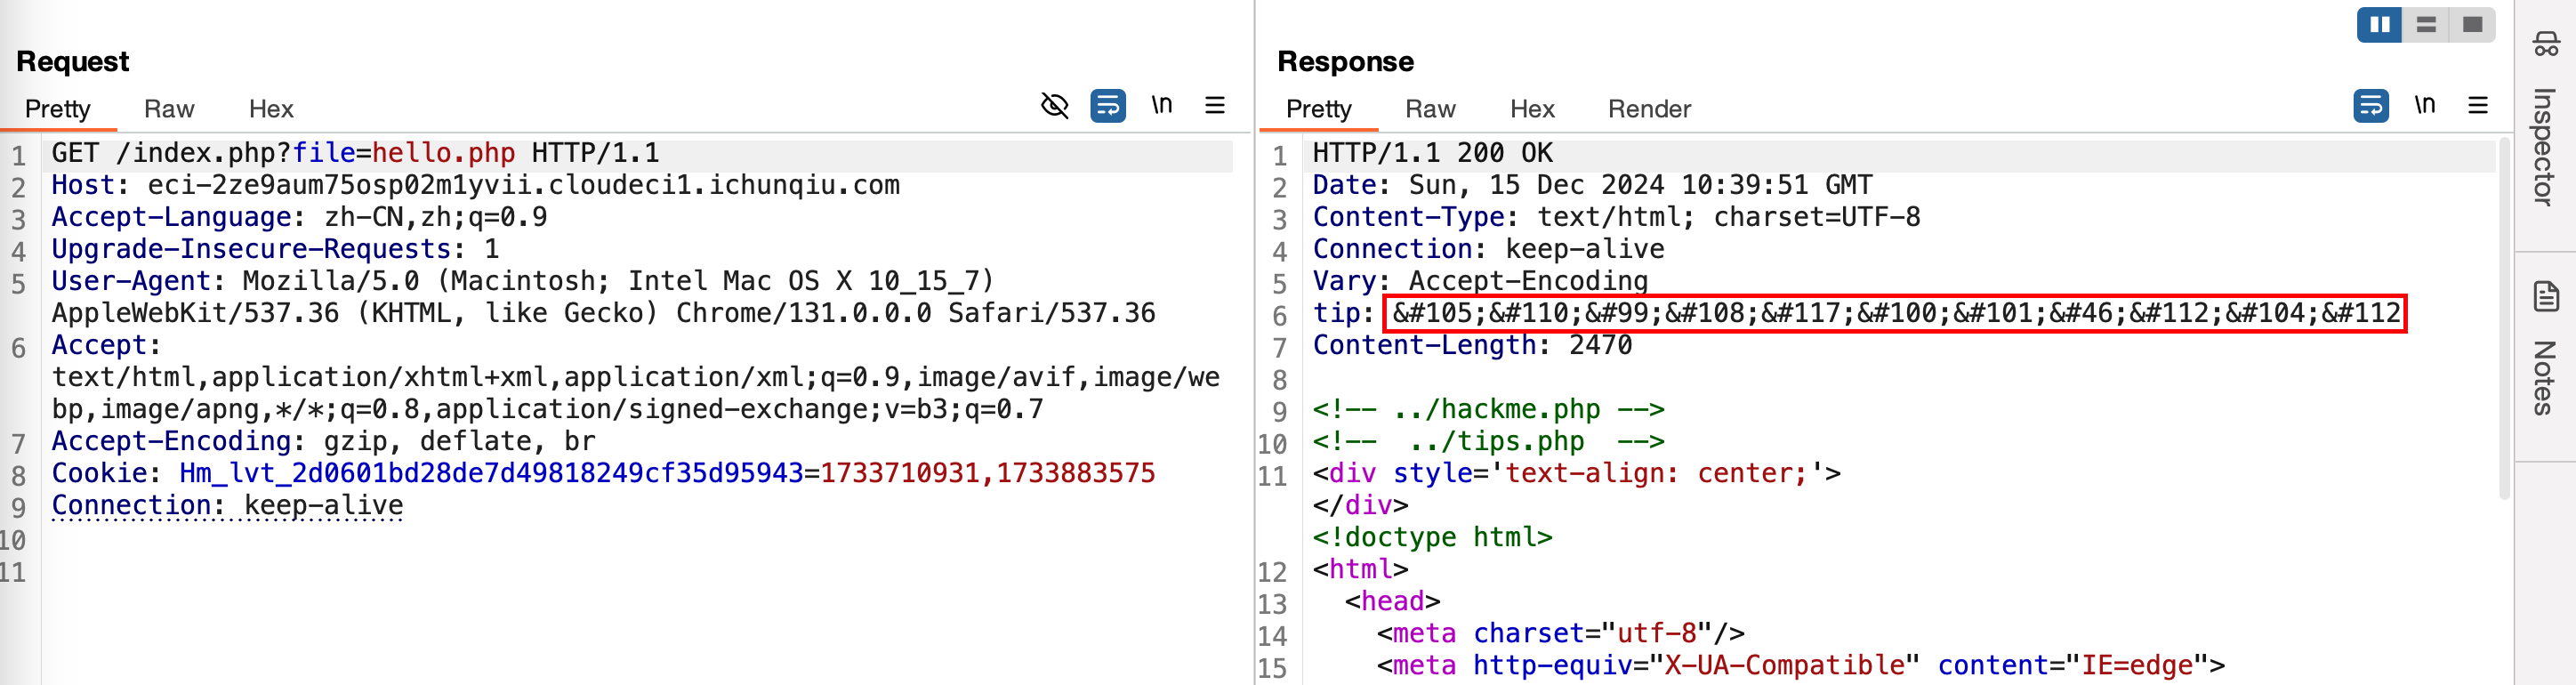Screen dimensions: 2576x685
Task: Select top-bottom split layout icon
Action: 2426,24
